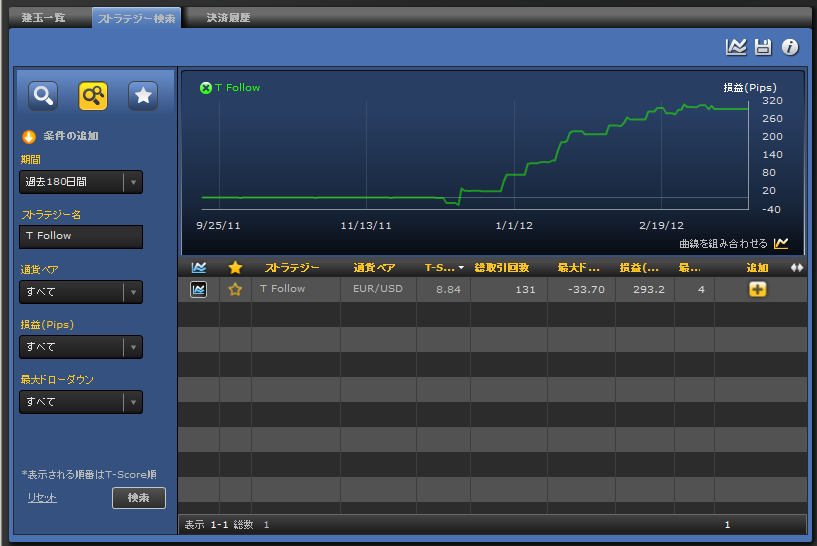This screenshot has width=817, height=546.
Task: Select the advanced search gears icon
Action: point(93,95)
